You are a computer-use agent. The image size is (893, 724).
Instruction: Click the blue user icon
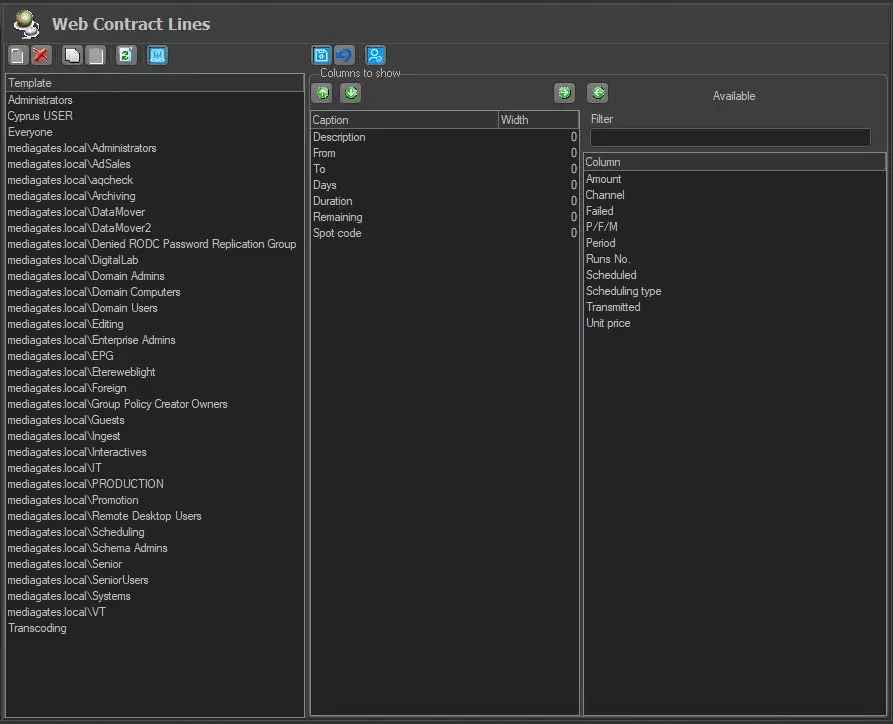click(x=375, y=56)
